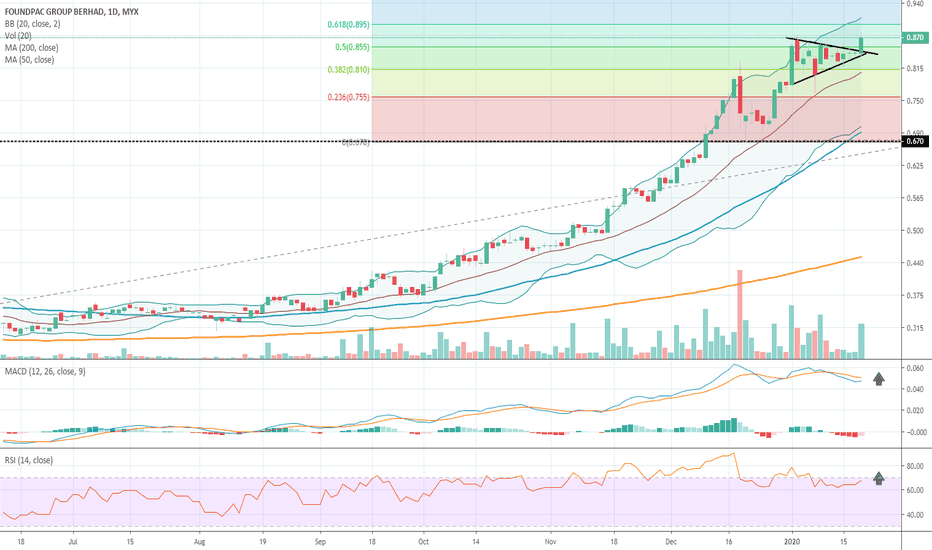The height and width of the screenshot is (550, 932).
Task: Click the 0.625 price axis value
Action: pos(915,165)
